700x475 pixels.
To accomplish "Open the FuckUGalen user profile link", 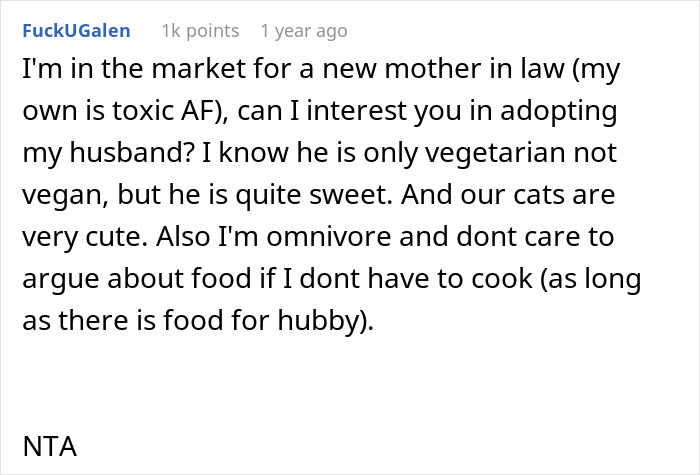I will click(x=75, y=31).
